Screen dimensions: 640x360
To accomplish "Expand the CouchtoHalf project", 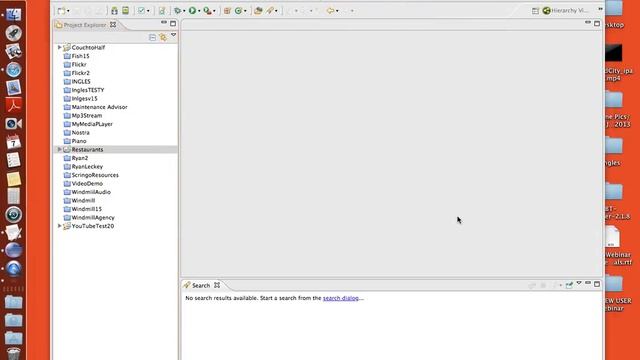I will 60,47.
